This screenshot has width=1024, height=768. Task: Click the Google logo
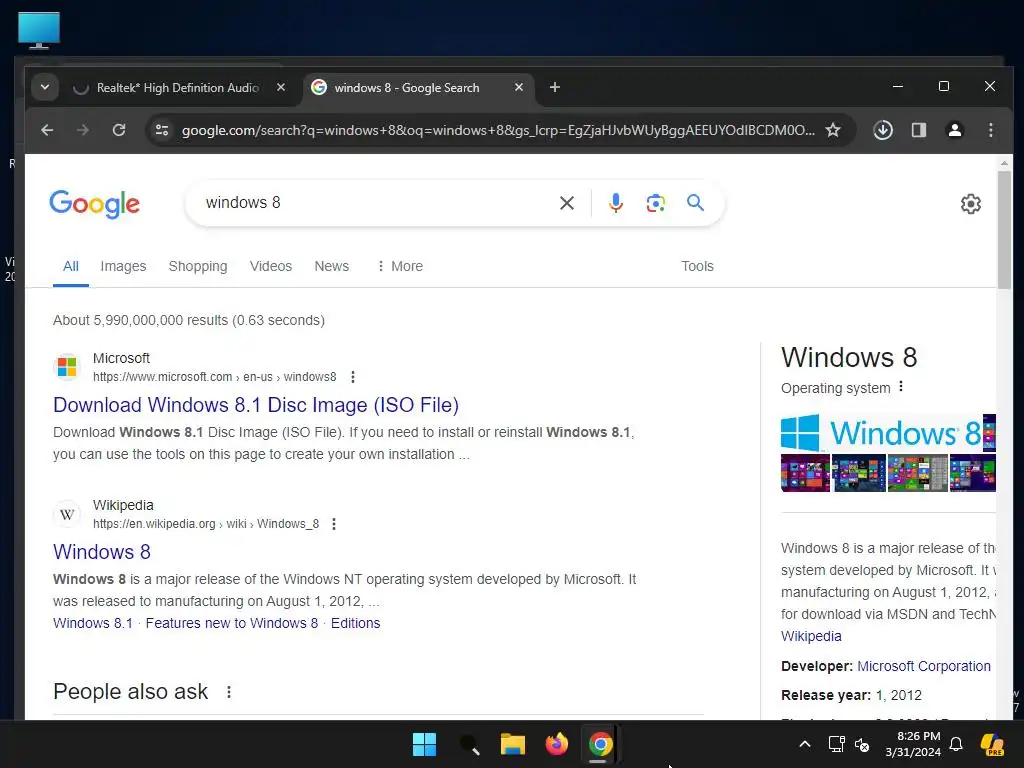pos(95,204)
